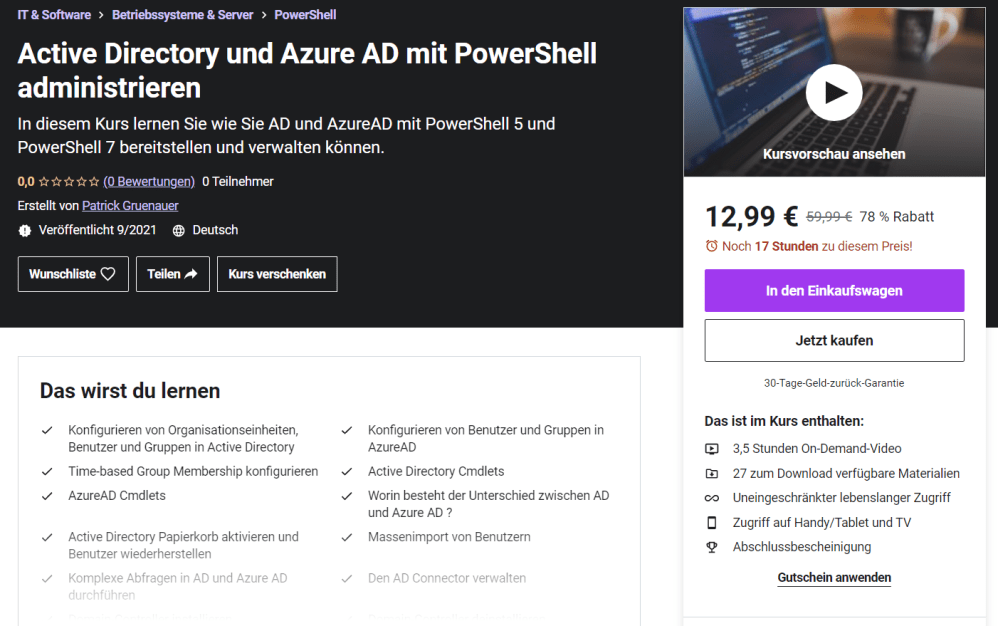The width and height of the screenshot is (998, 626).
Task: Open instructor Patrick Gruenauer's profile
Action: [131, 206]
